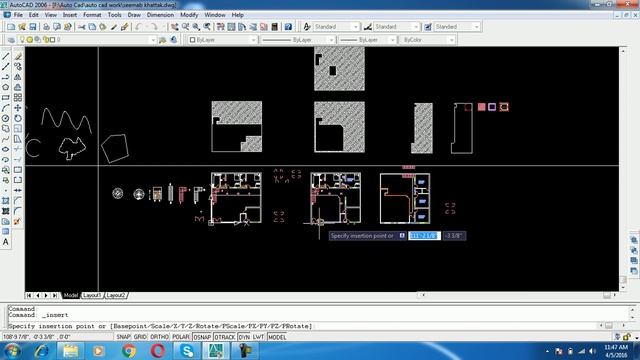This screenshot has width=640, height=360.
Task: Select the Ellipse draw tool
Action: [x=6, y=149]
